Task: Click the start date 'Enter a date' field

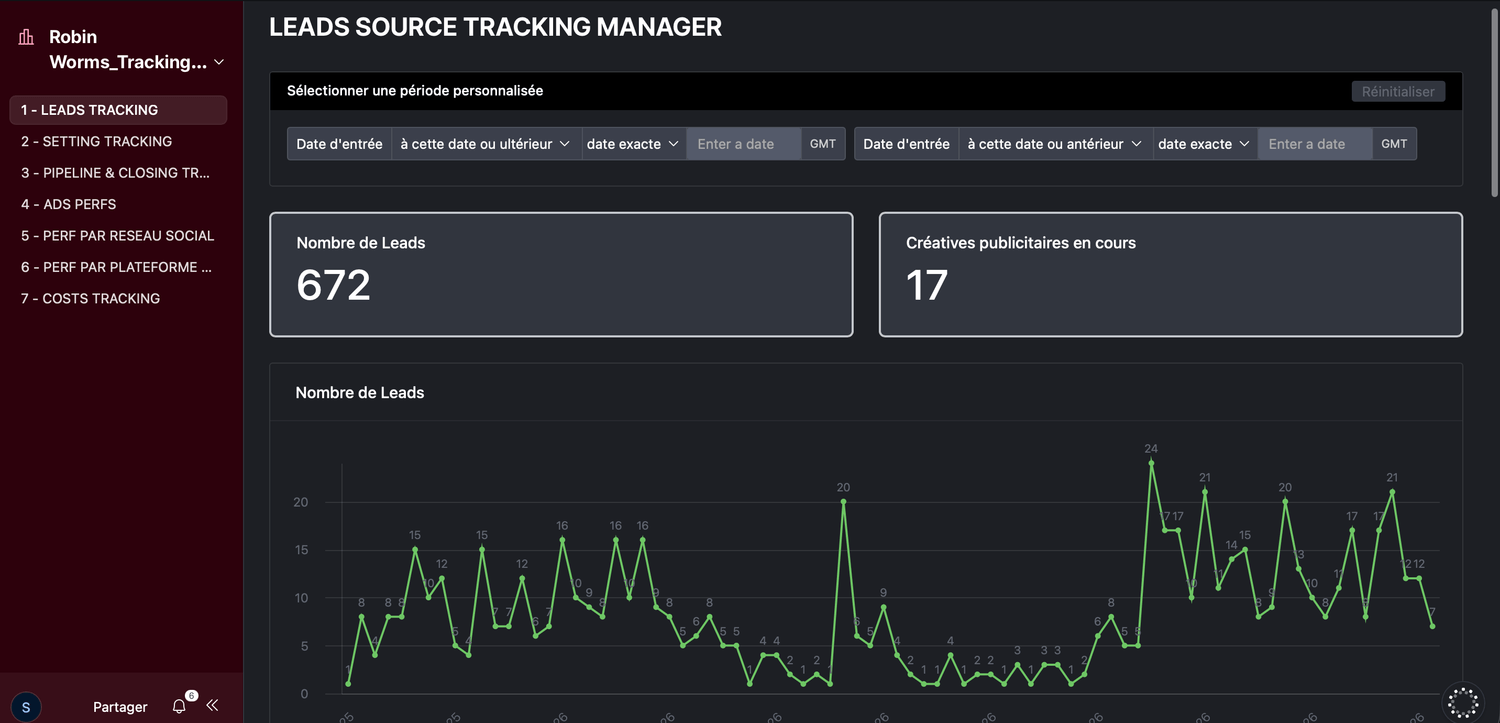Action: (x=743, y=144)
